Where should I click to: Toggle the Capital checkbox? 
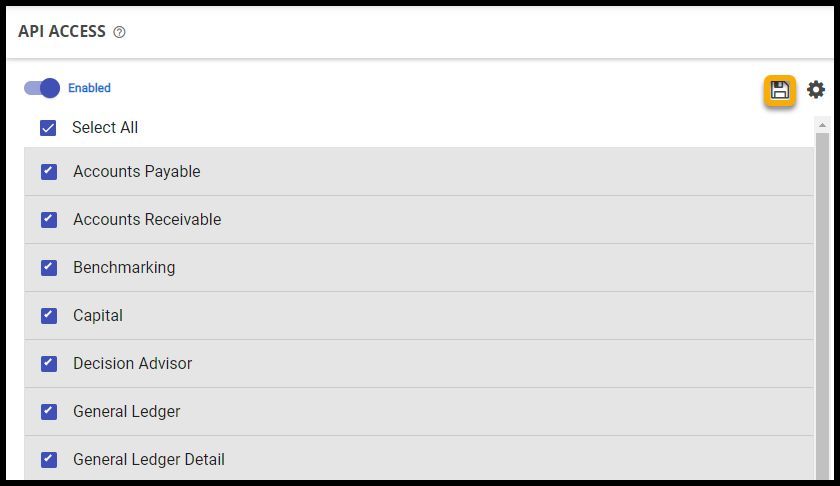(x=49, y=316)
